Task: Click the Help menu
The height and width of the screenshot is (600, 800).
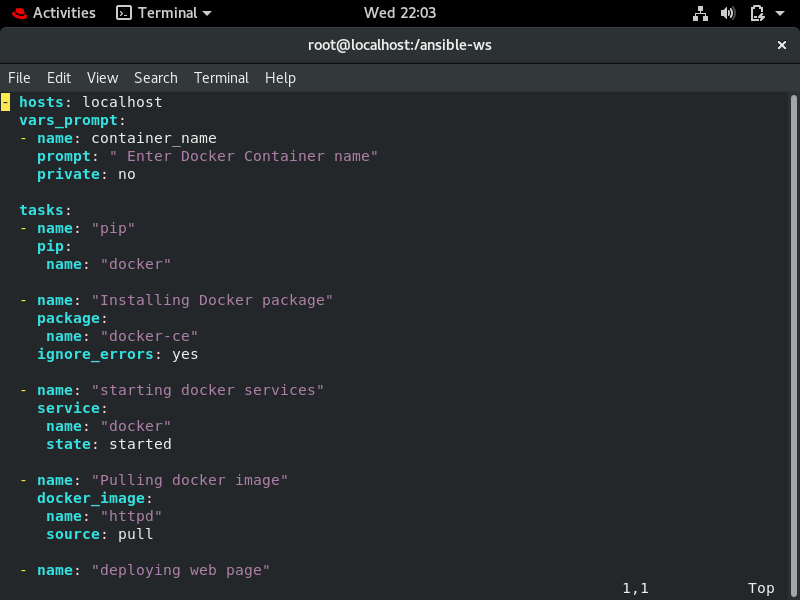Action: click(x=280, y=78)
